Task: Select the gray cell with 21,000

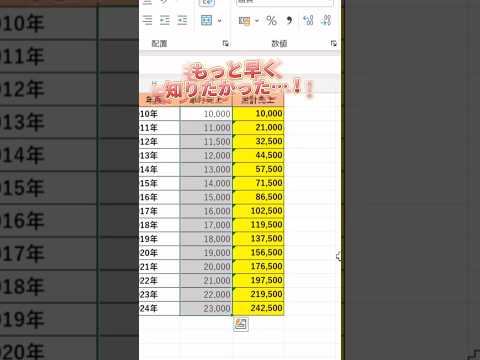Action: (206, 280)
